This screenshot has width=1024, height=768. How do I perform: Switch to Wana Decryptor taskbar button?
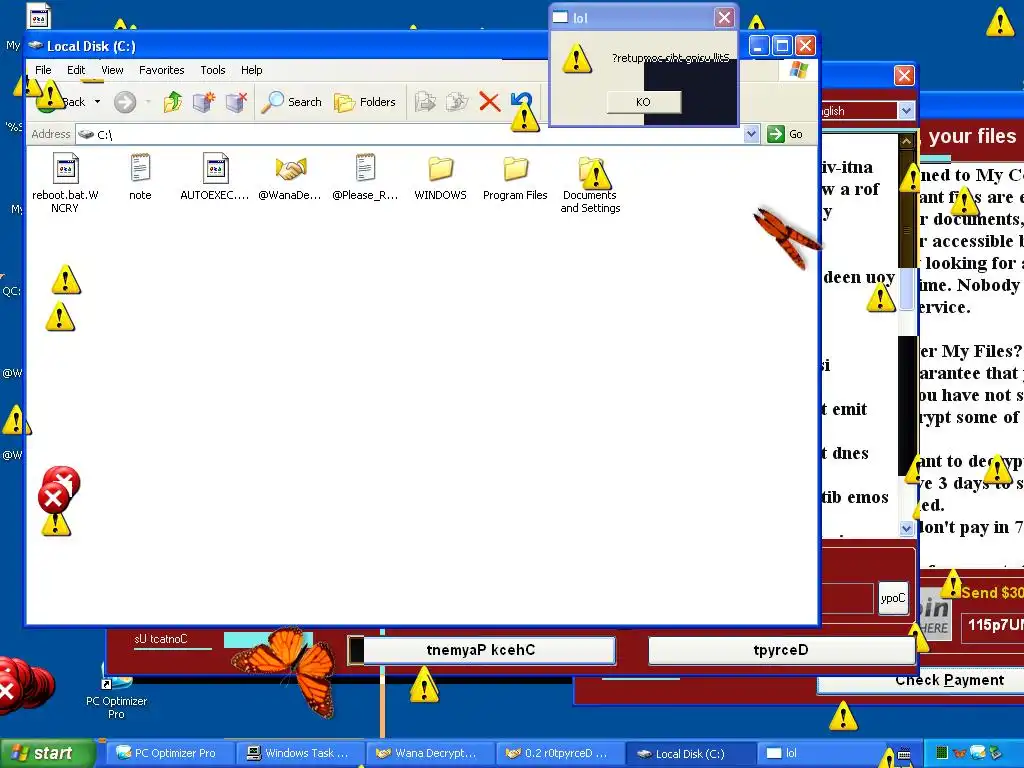429,753
